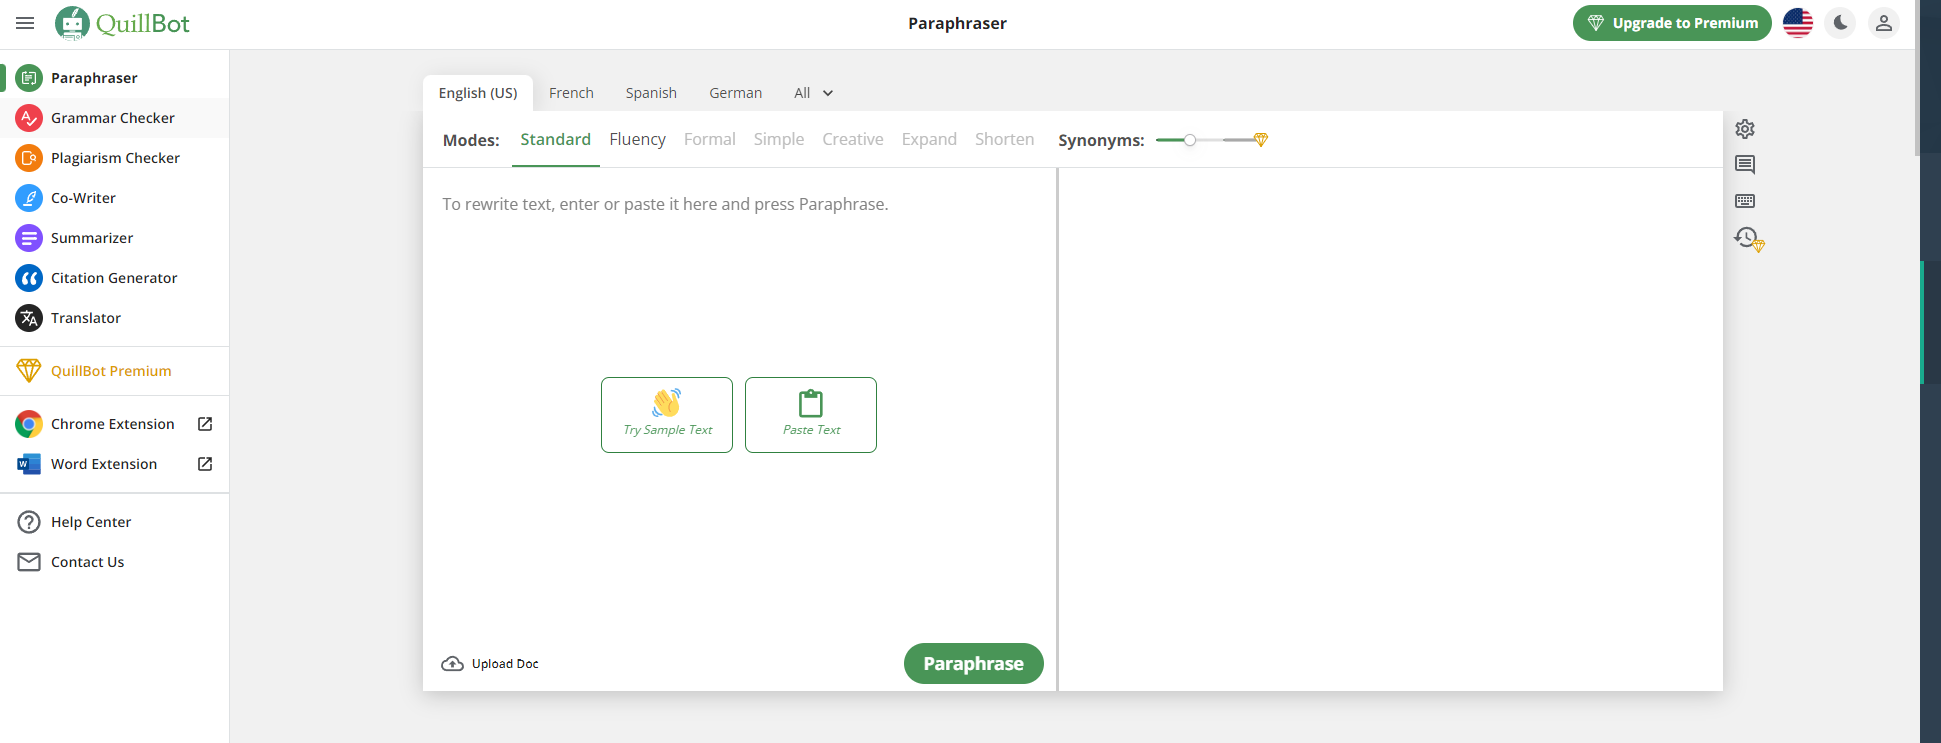Open Grammar Checker link text
The image size is (1941, 743).
pyautogui.click(x=113, y=118)
